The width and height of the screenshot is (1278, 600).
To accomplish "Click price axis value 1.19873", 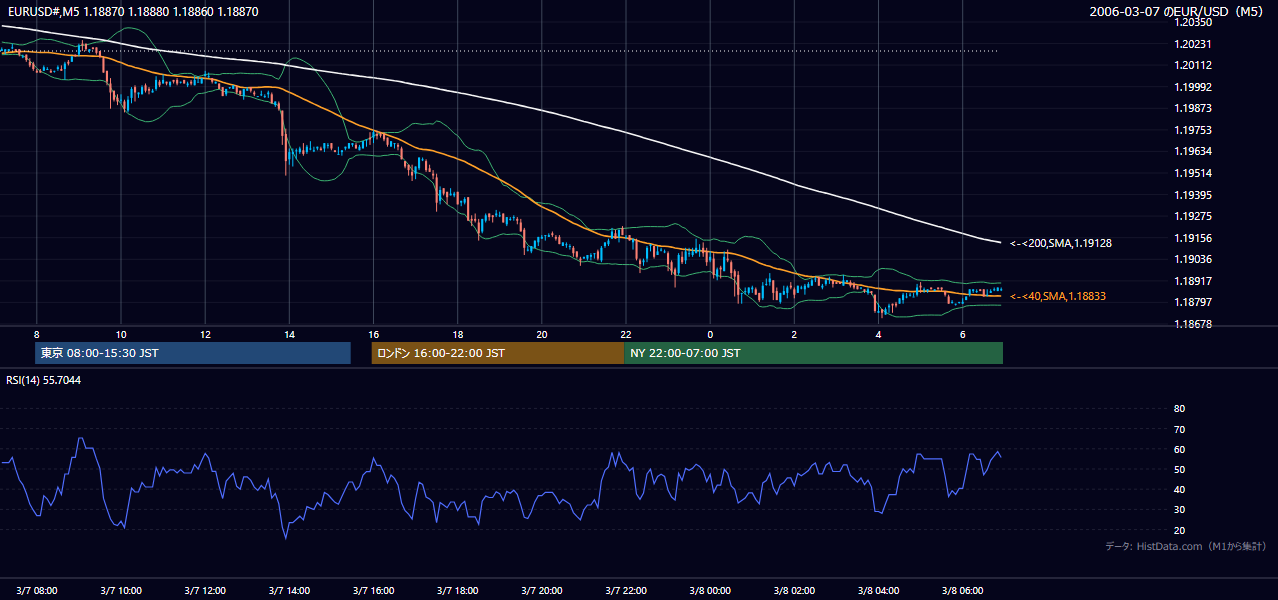I will (x=1192, y=108).
